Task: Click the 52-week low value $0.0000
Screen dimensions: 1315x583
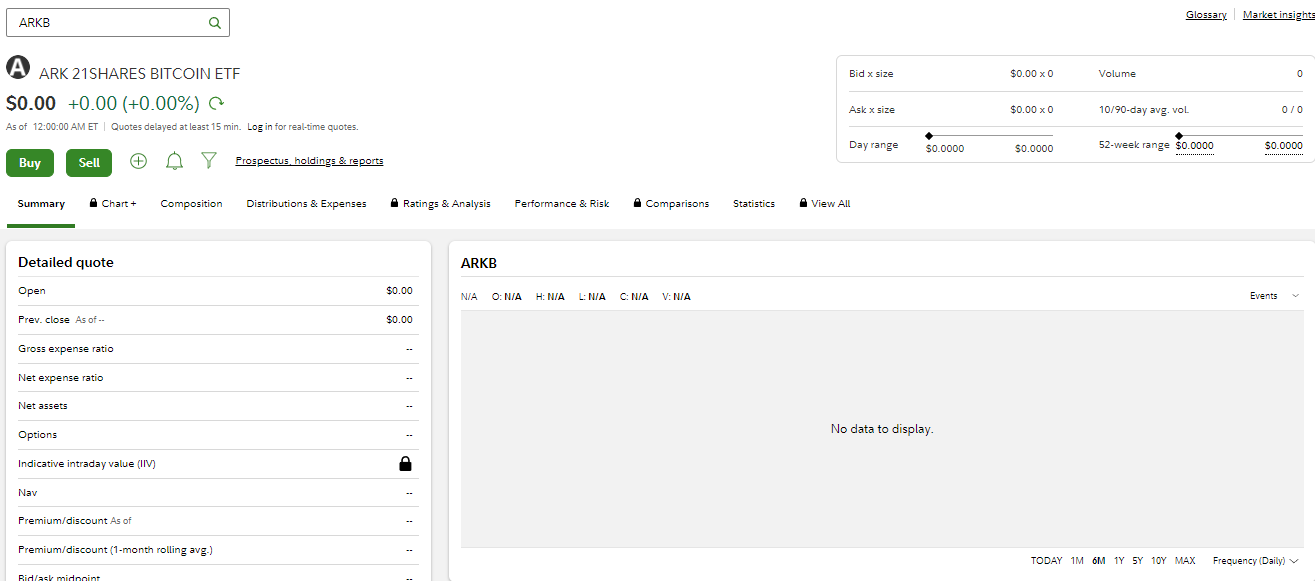Action: (x=1195, y=146)
